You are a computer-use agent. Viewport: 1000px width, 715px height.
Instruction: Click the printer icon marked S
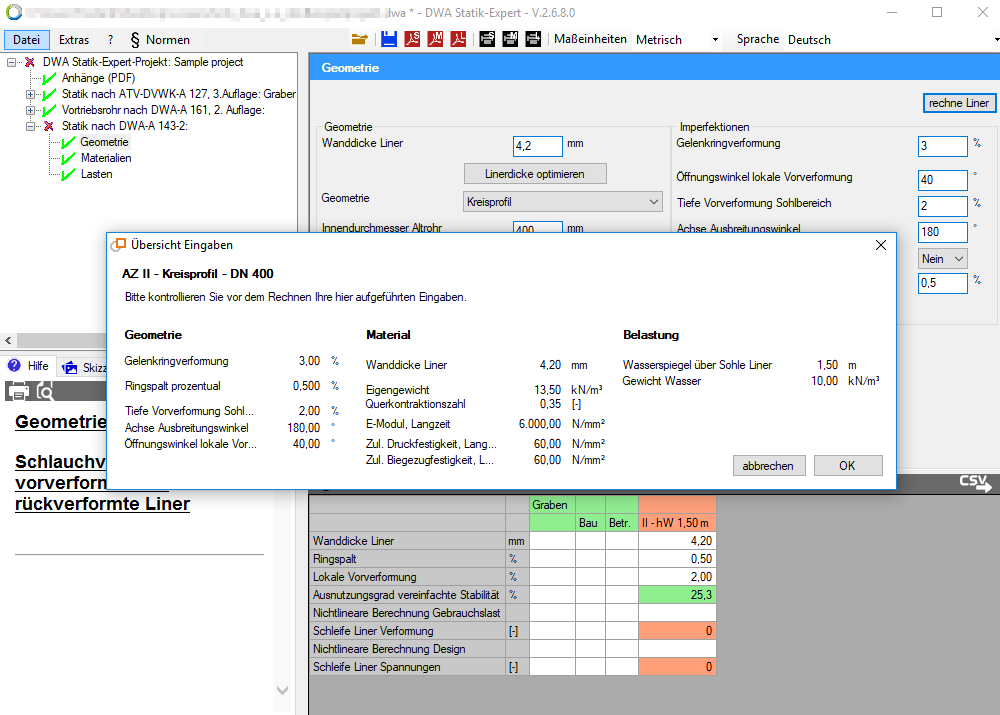[x=487, y=39]
